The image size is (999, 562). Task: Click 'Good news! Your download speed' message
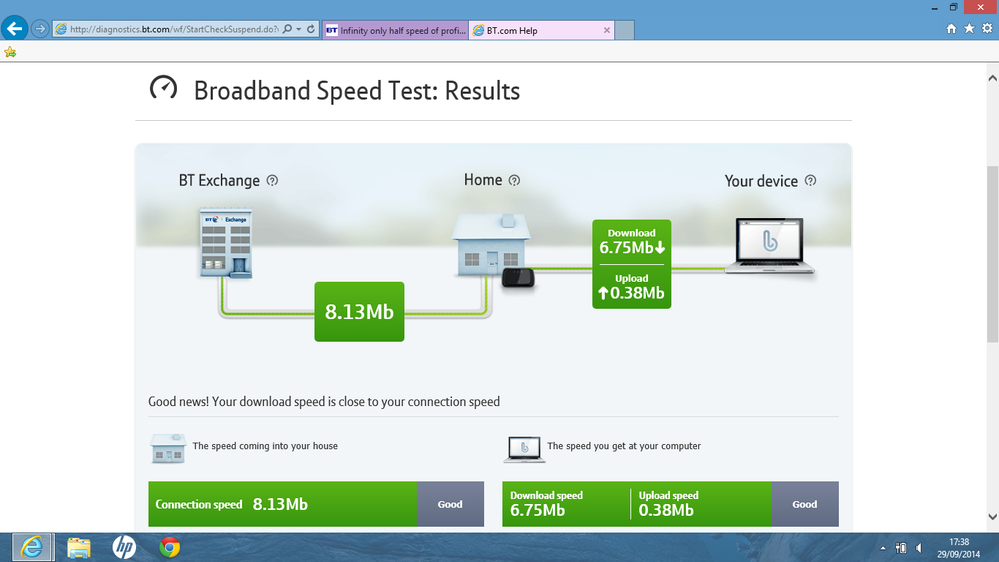[x=324, y=401]
